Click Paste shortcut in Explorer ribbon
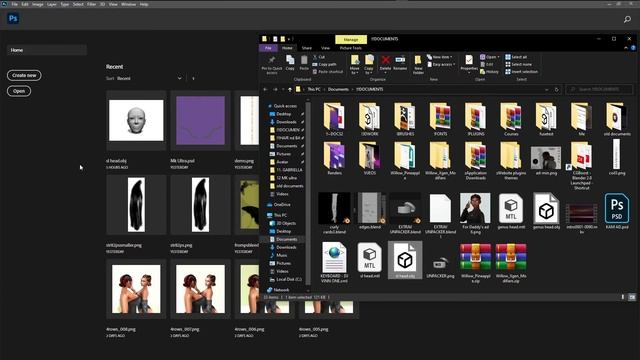The image size is (640, 360). tap(328, 72)
